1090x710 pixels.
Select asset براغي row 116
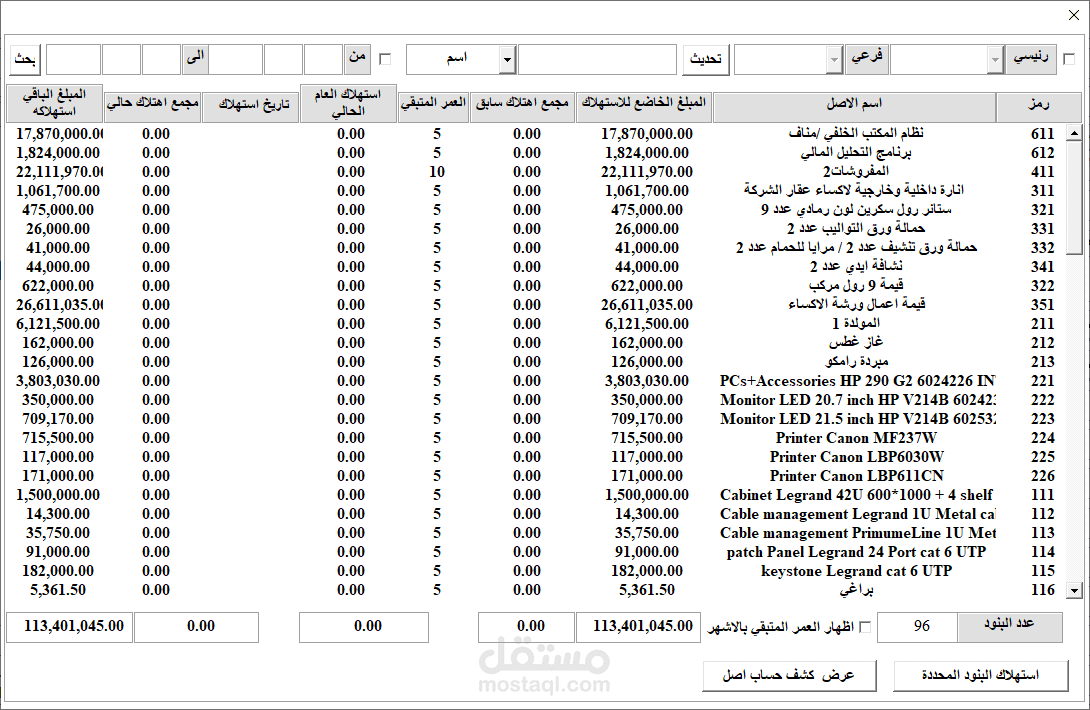point(536,590)
